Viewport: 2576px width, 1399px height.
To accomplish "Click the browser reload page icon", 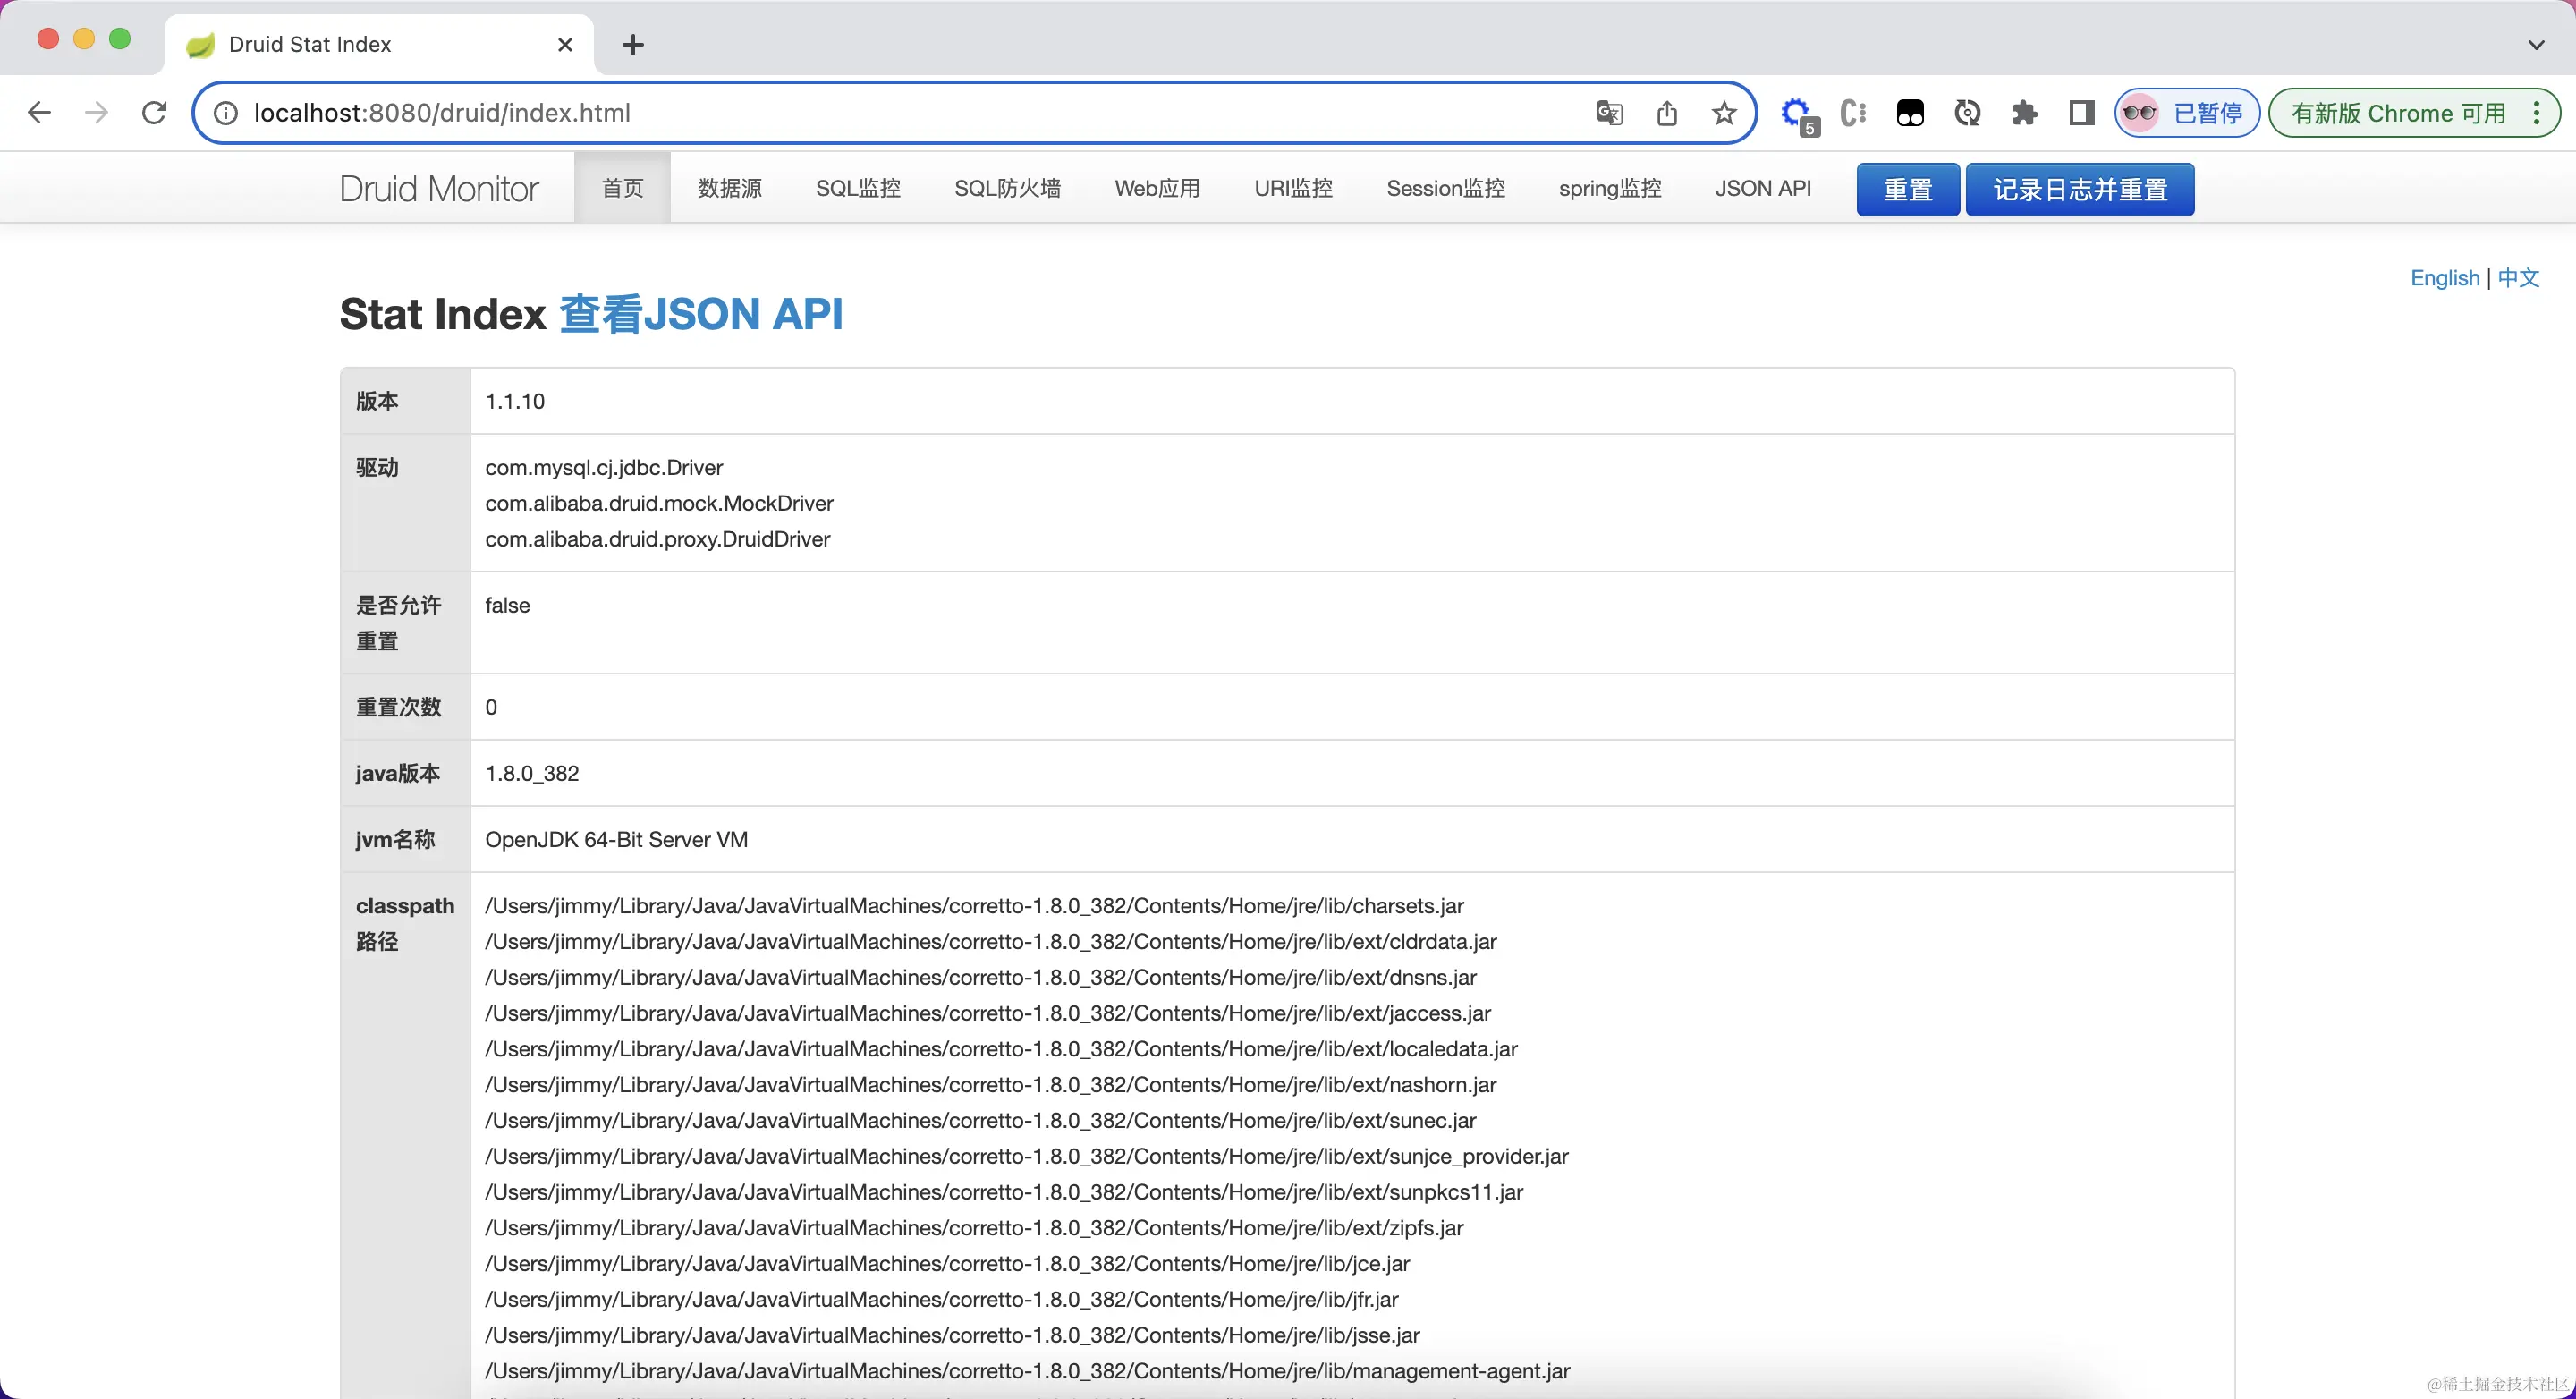I will coord(154,113).
